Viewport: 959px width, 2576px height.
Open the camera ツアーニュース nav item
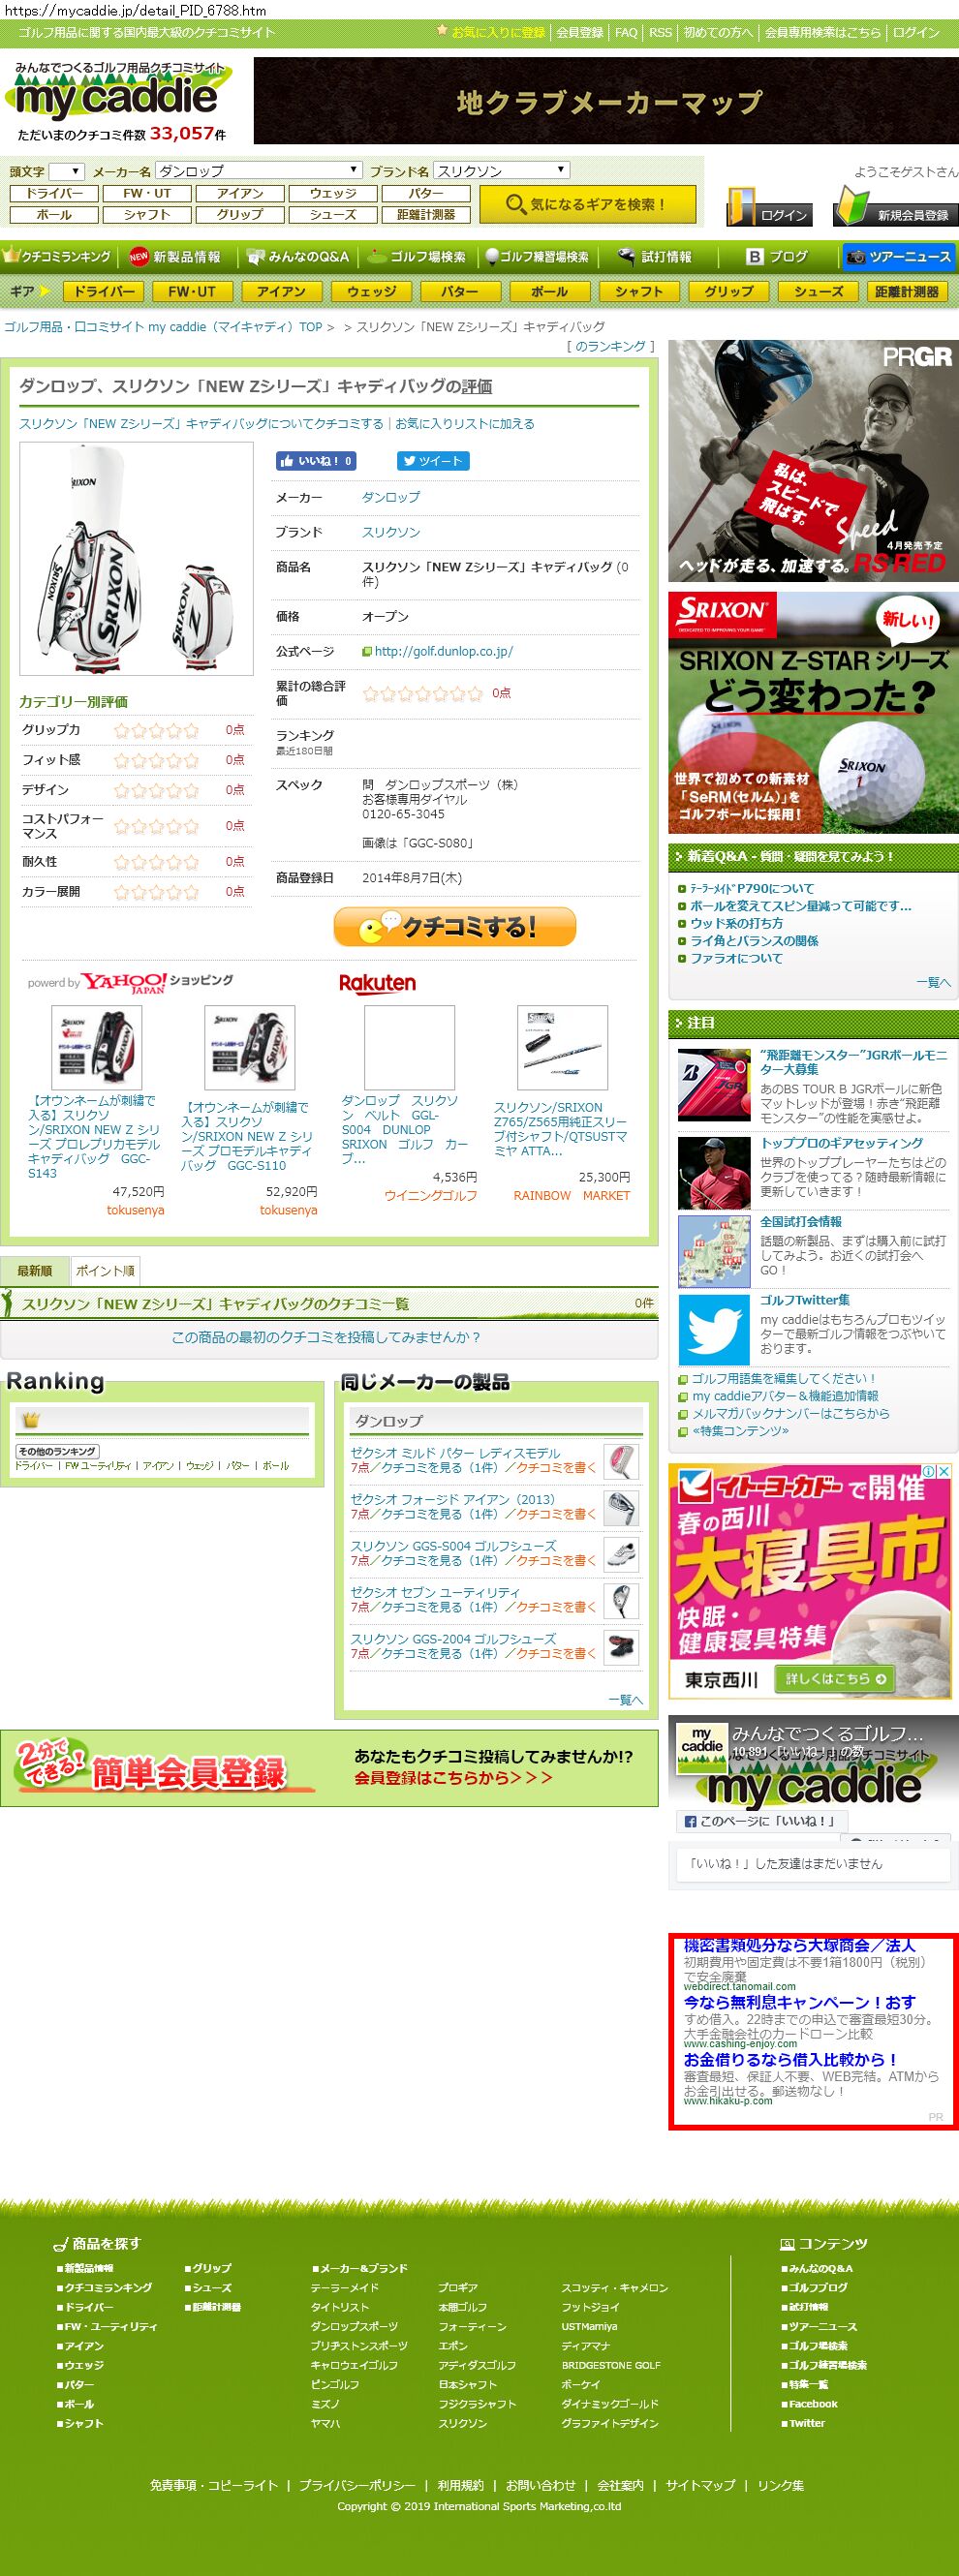(x=898, y=257)
